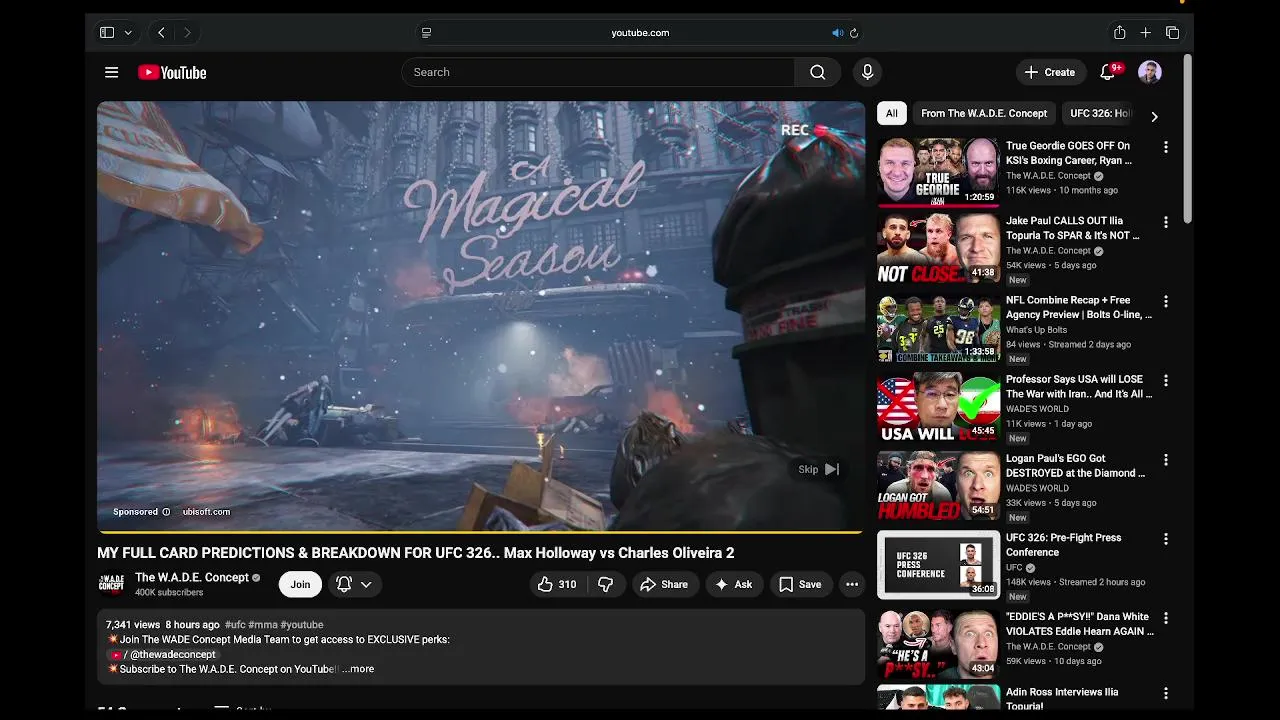Go to YouTube home via logo
The image size is (1280, 720).
click(172, 72)
